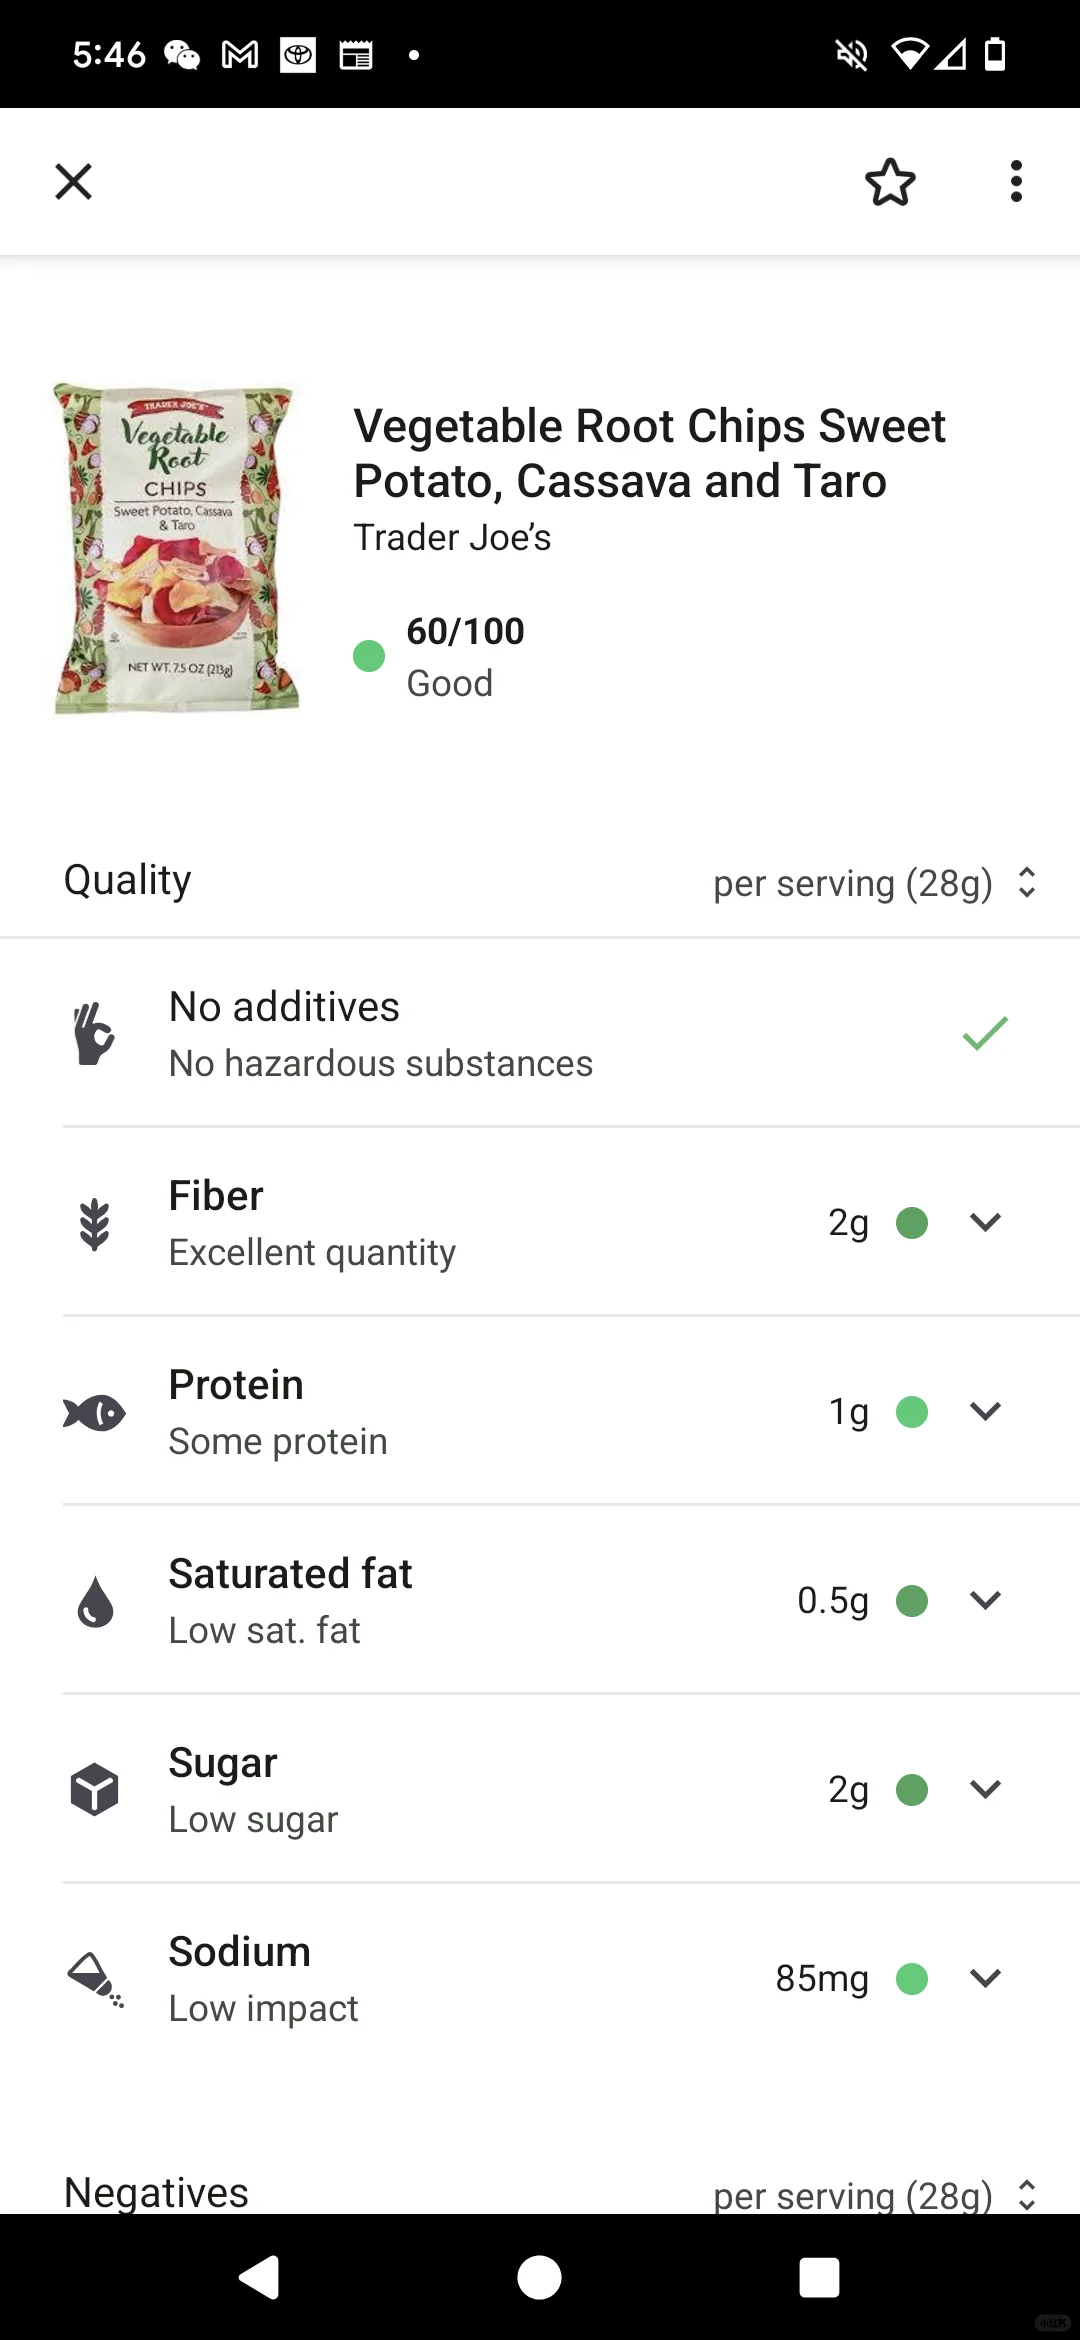
Task: Tap the no additives hand icon
Action: point(94,1034)
